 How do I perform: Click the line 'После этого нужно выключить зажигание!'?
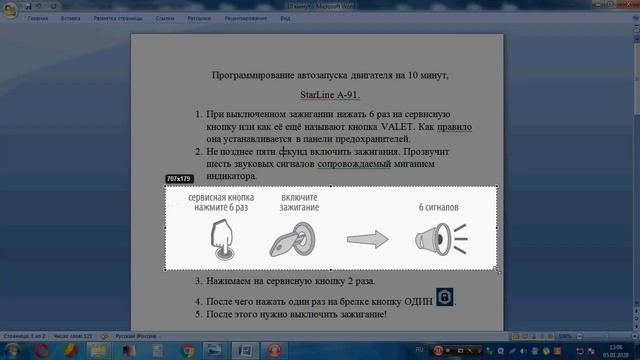296,314
